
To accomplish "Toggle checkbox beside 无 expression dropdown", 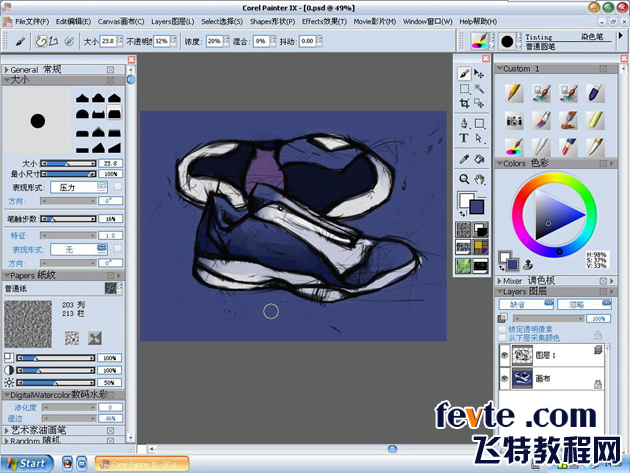I will coord(117,249).
